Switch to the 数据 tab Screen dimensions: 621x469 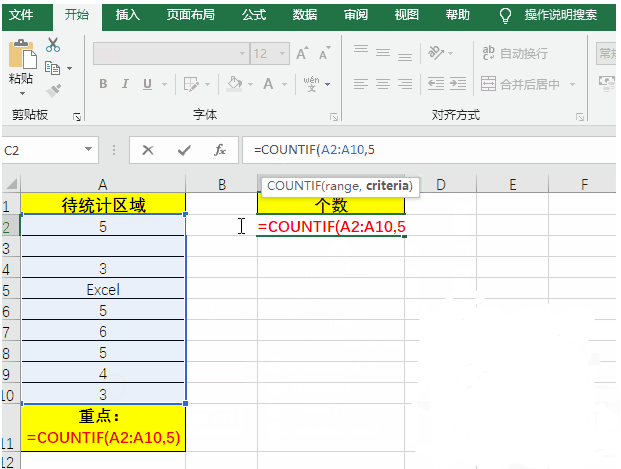(305, 15)
